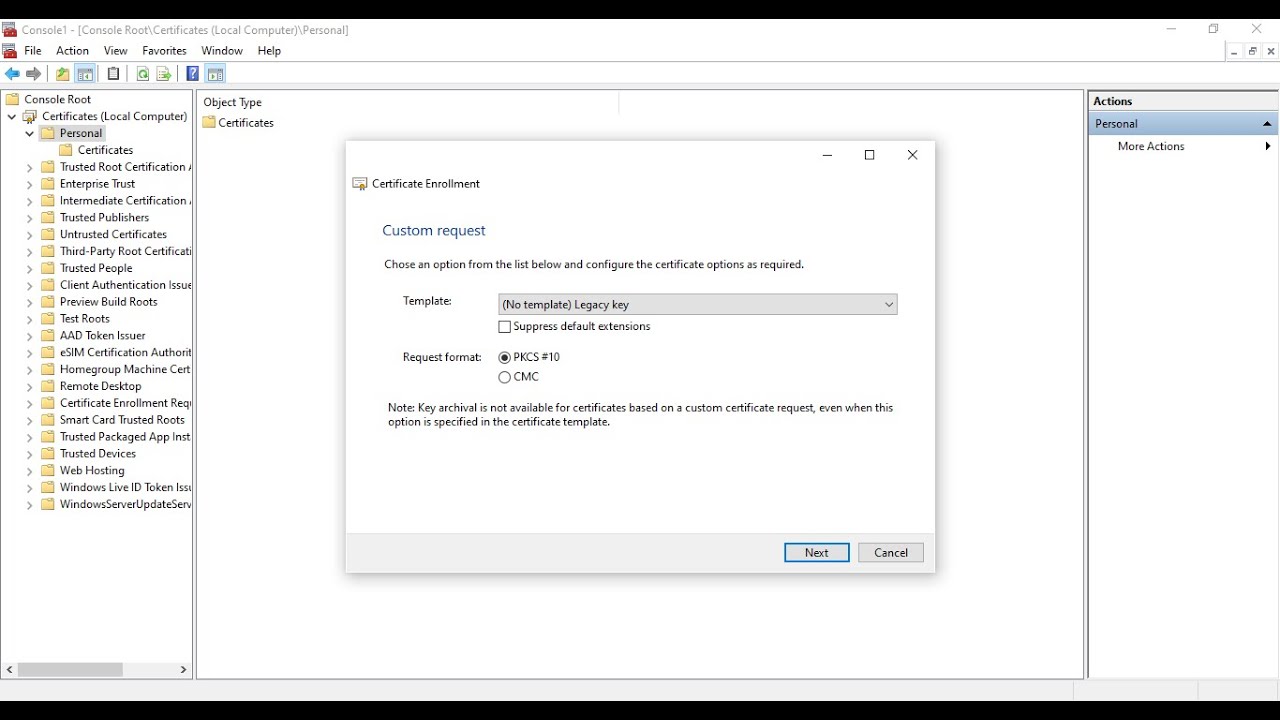This screenshot has width=1280, height=720.
Task: Click the Web Hosting folder icon
Action: point(48,470)
